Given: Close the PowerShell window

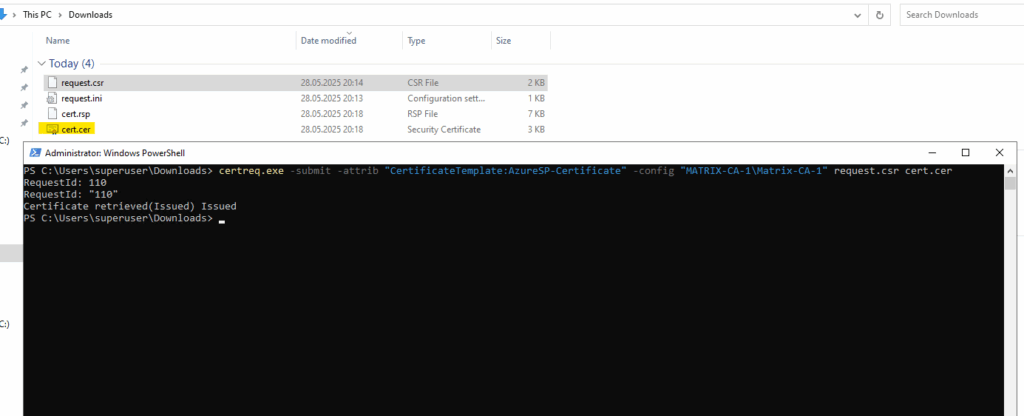Looking at the screenshot, I should click(x=999, y=153).
